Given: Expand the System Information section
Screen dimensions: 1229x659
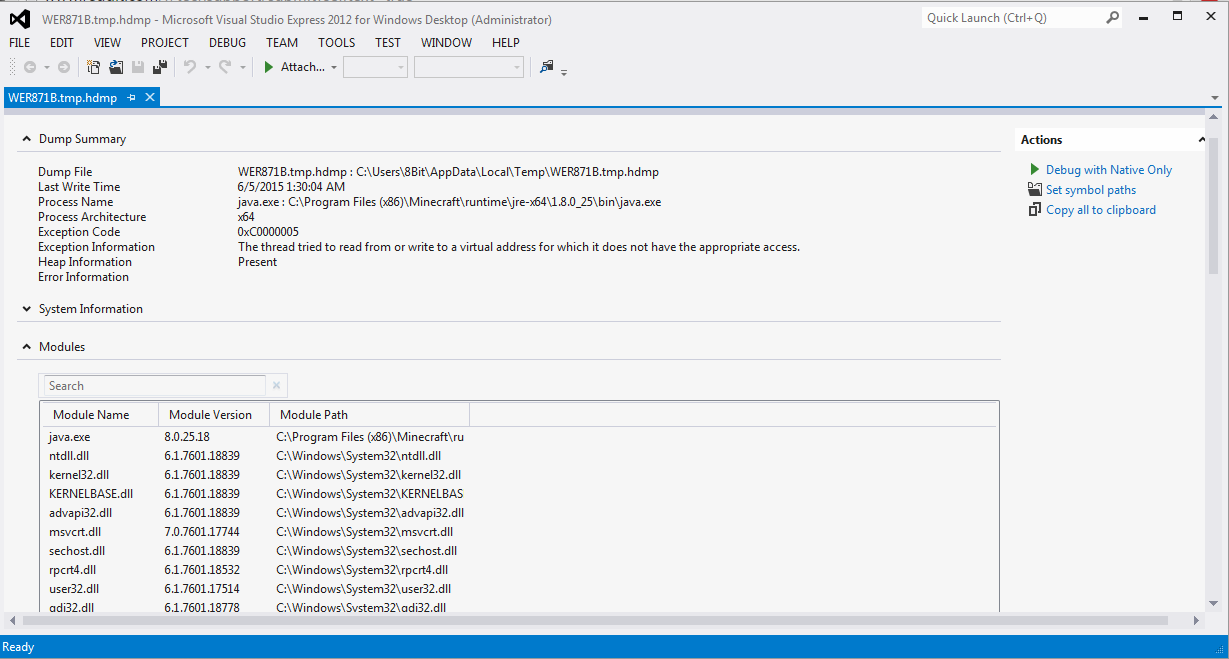Looking at the screenshot, I should point(27,309).
